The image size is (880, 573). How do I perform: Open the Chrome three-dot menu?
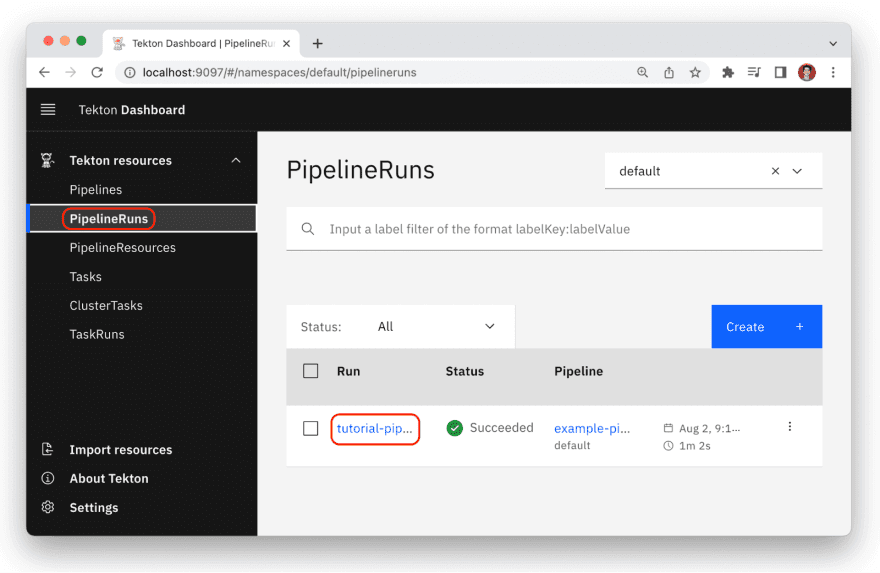click(x=833, y=72)
